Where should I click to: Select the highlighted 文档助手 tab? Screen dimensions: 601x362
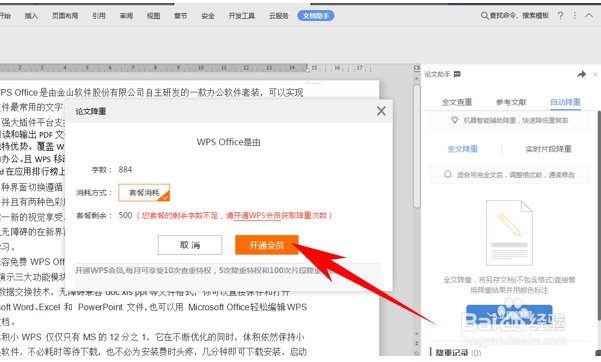pyautogui.click(x=316, y=16)
